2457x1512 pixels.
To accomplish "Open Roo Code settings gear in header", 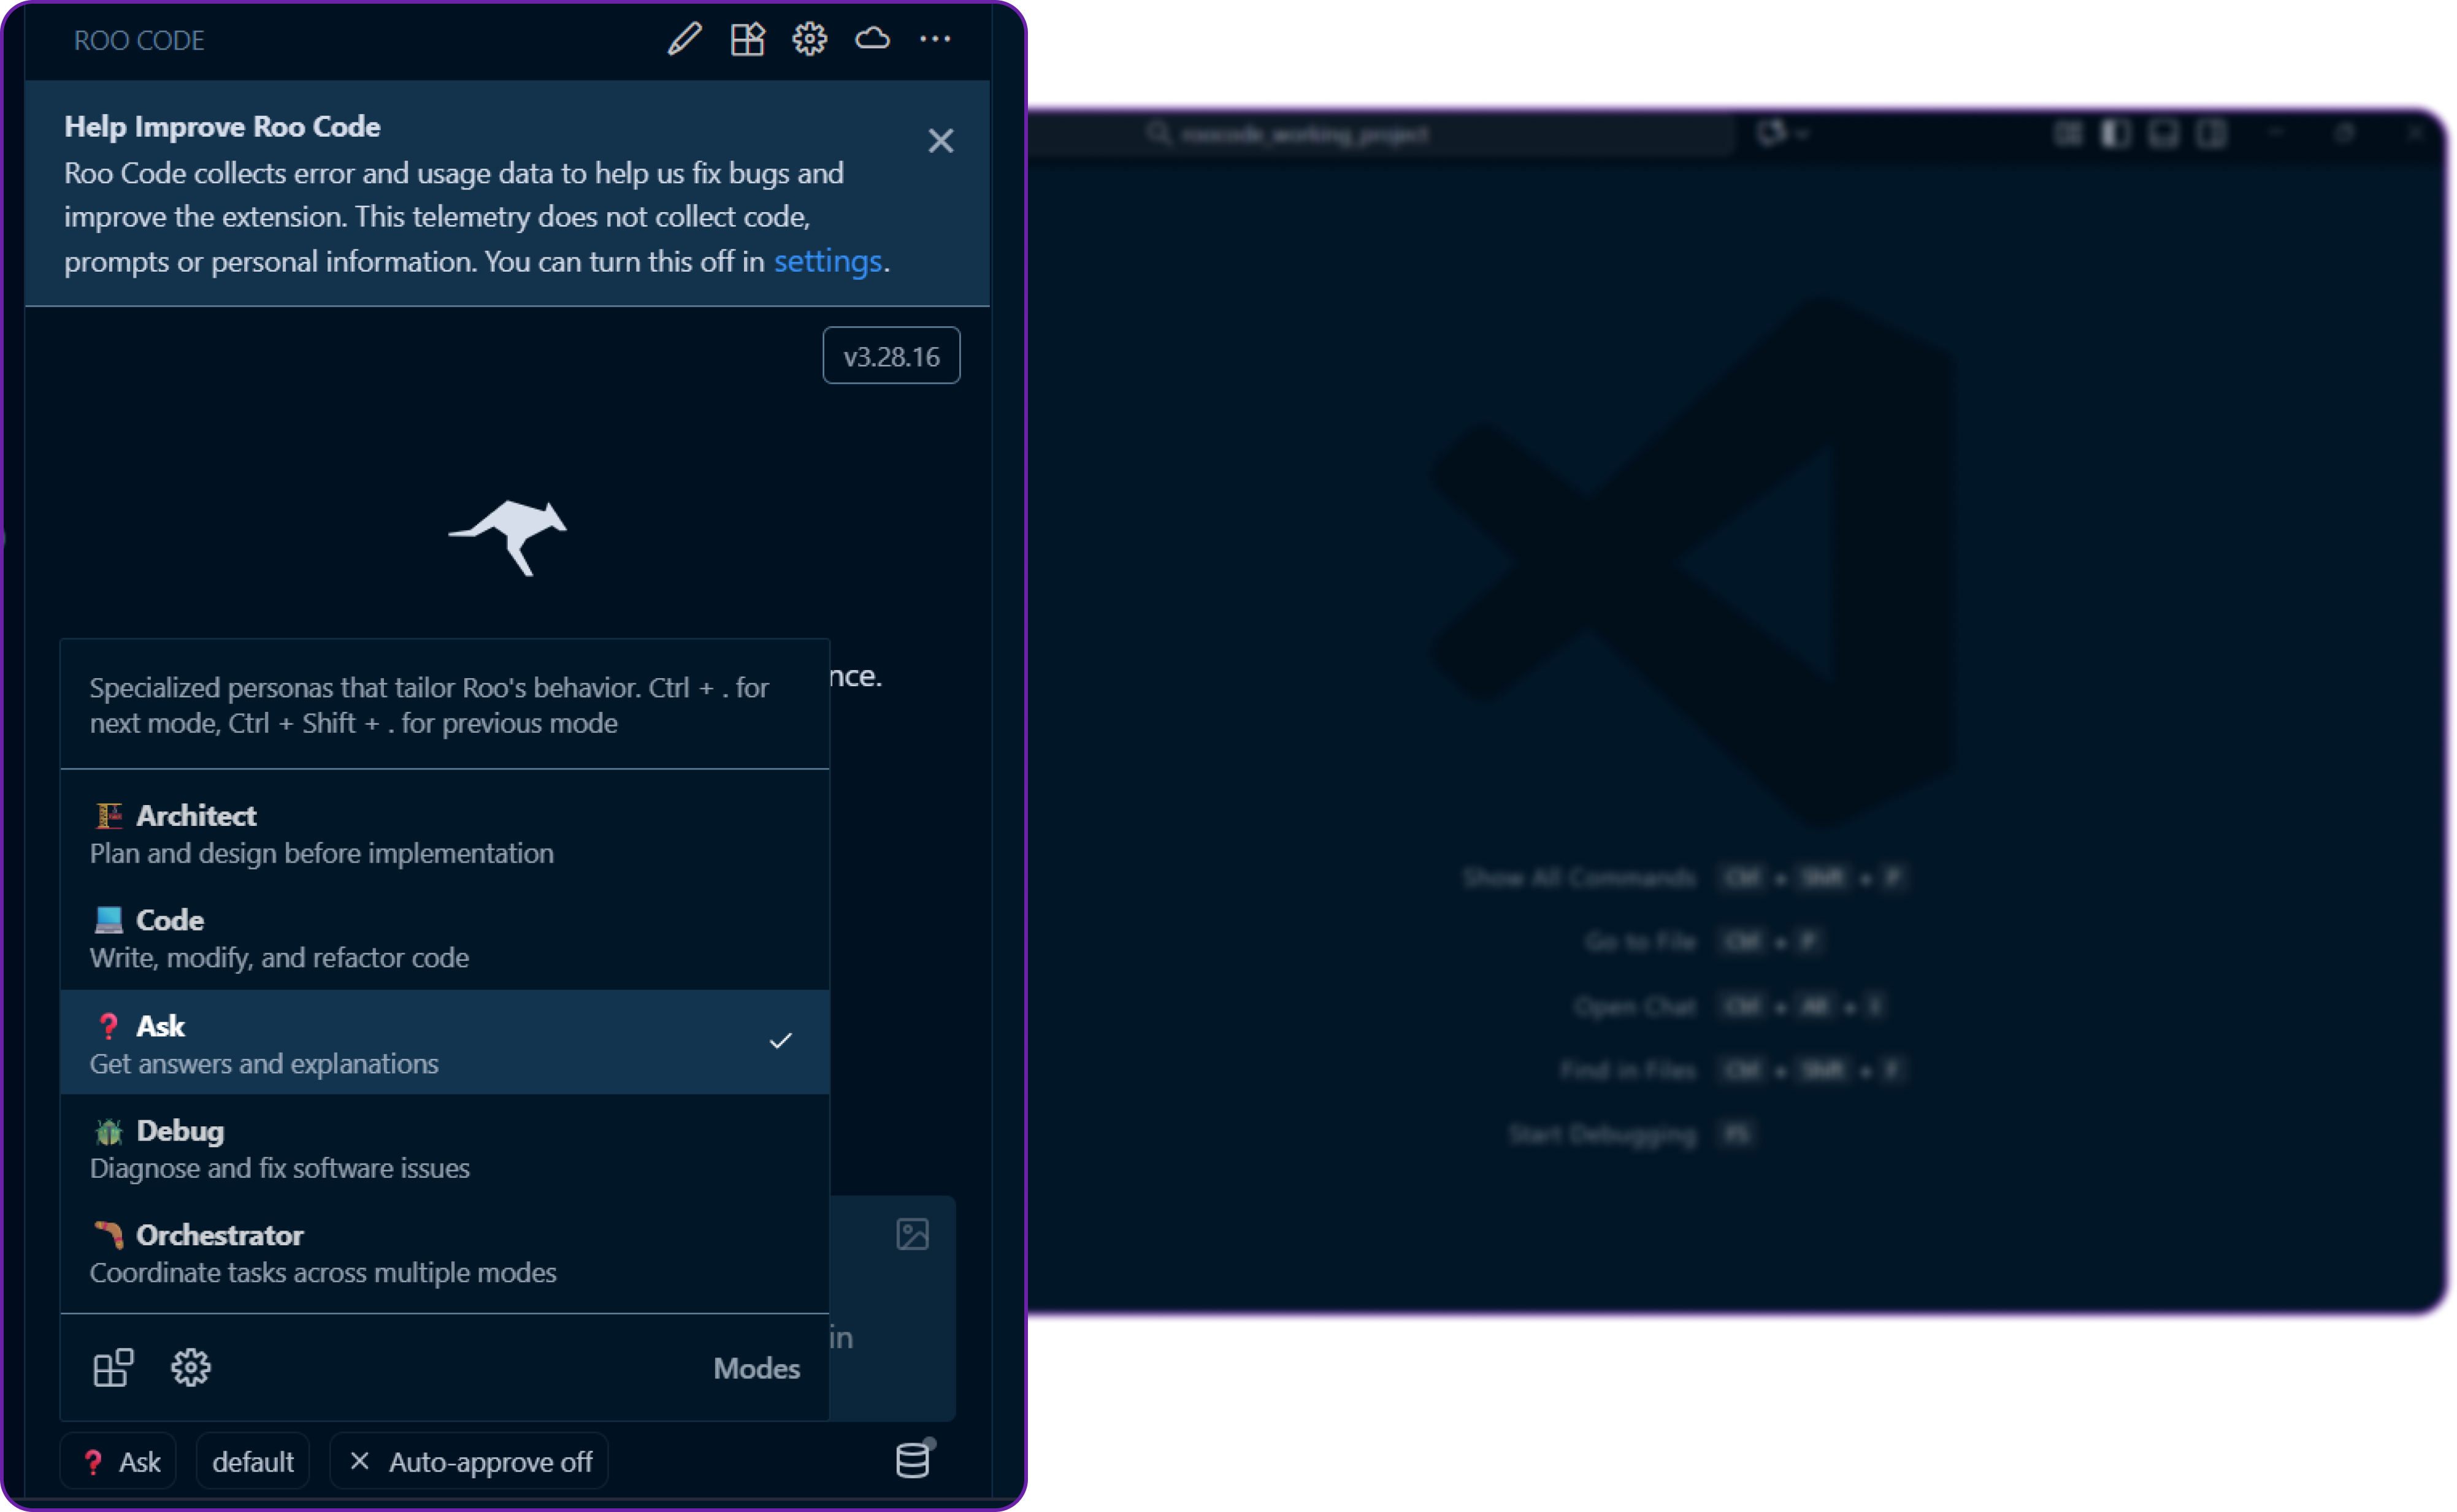I will [809, 40].
